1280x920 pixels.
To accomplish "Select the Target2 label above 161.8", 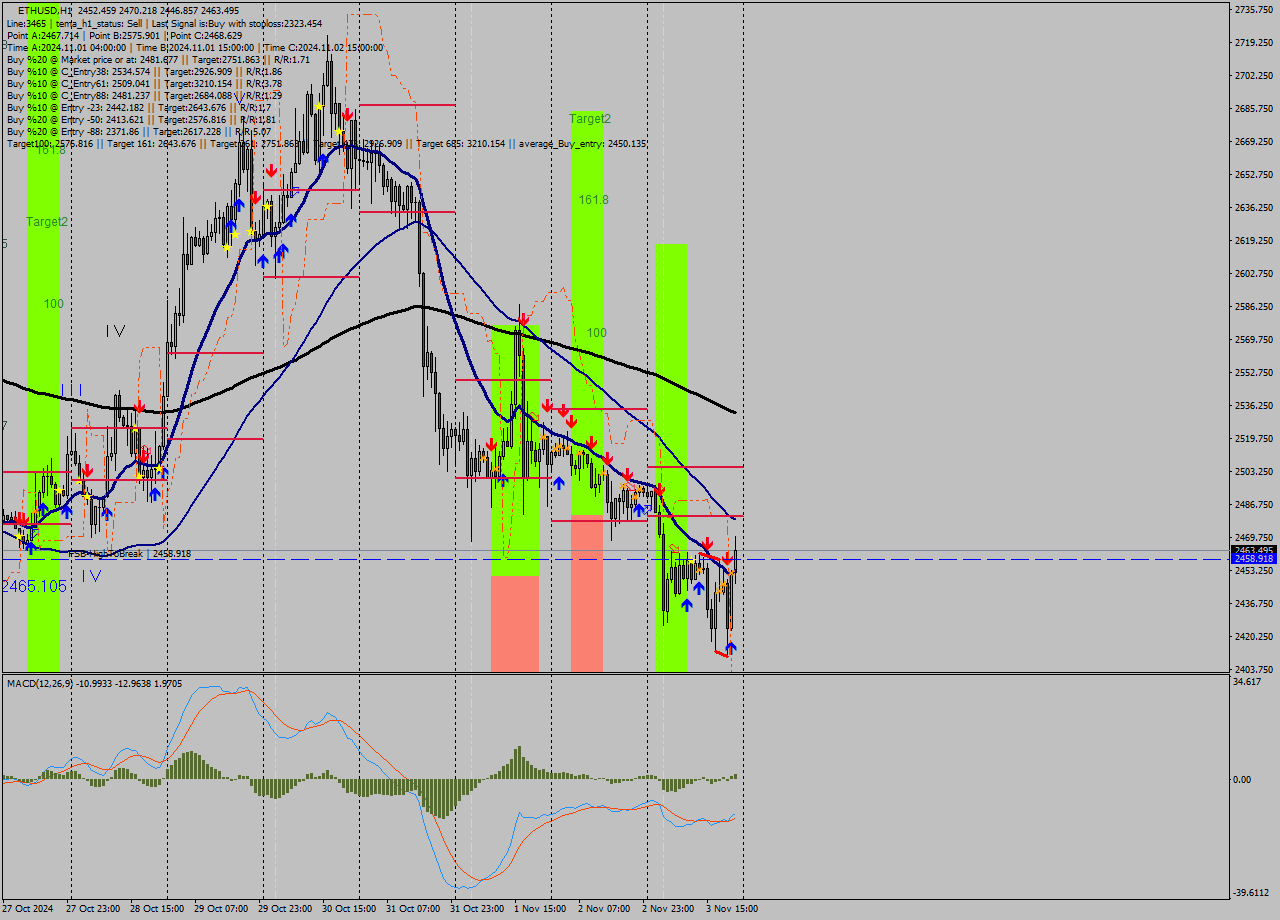I will click(x=590, y=118).
